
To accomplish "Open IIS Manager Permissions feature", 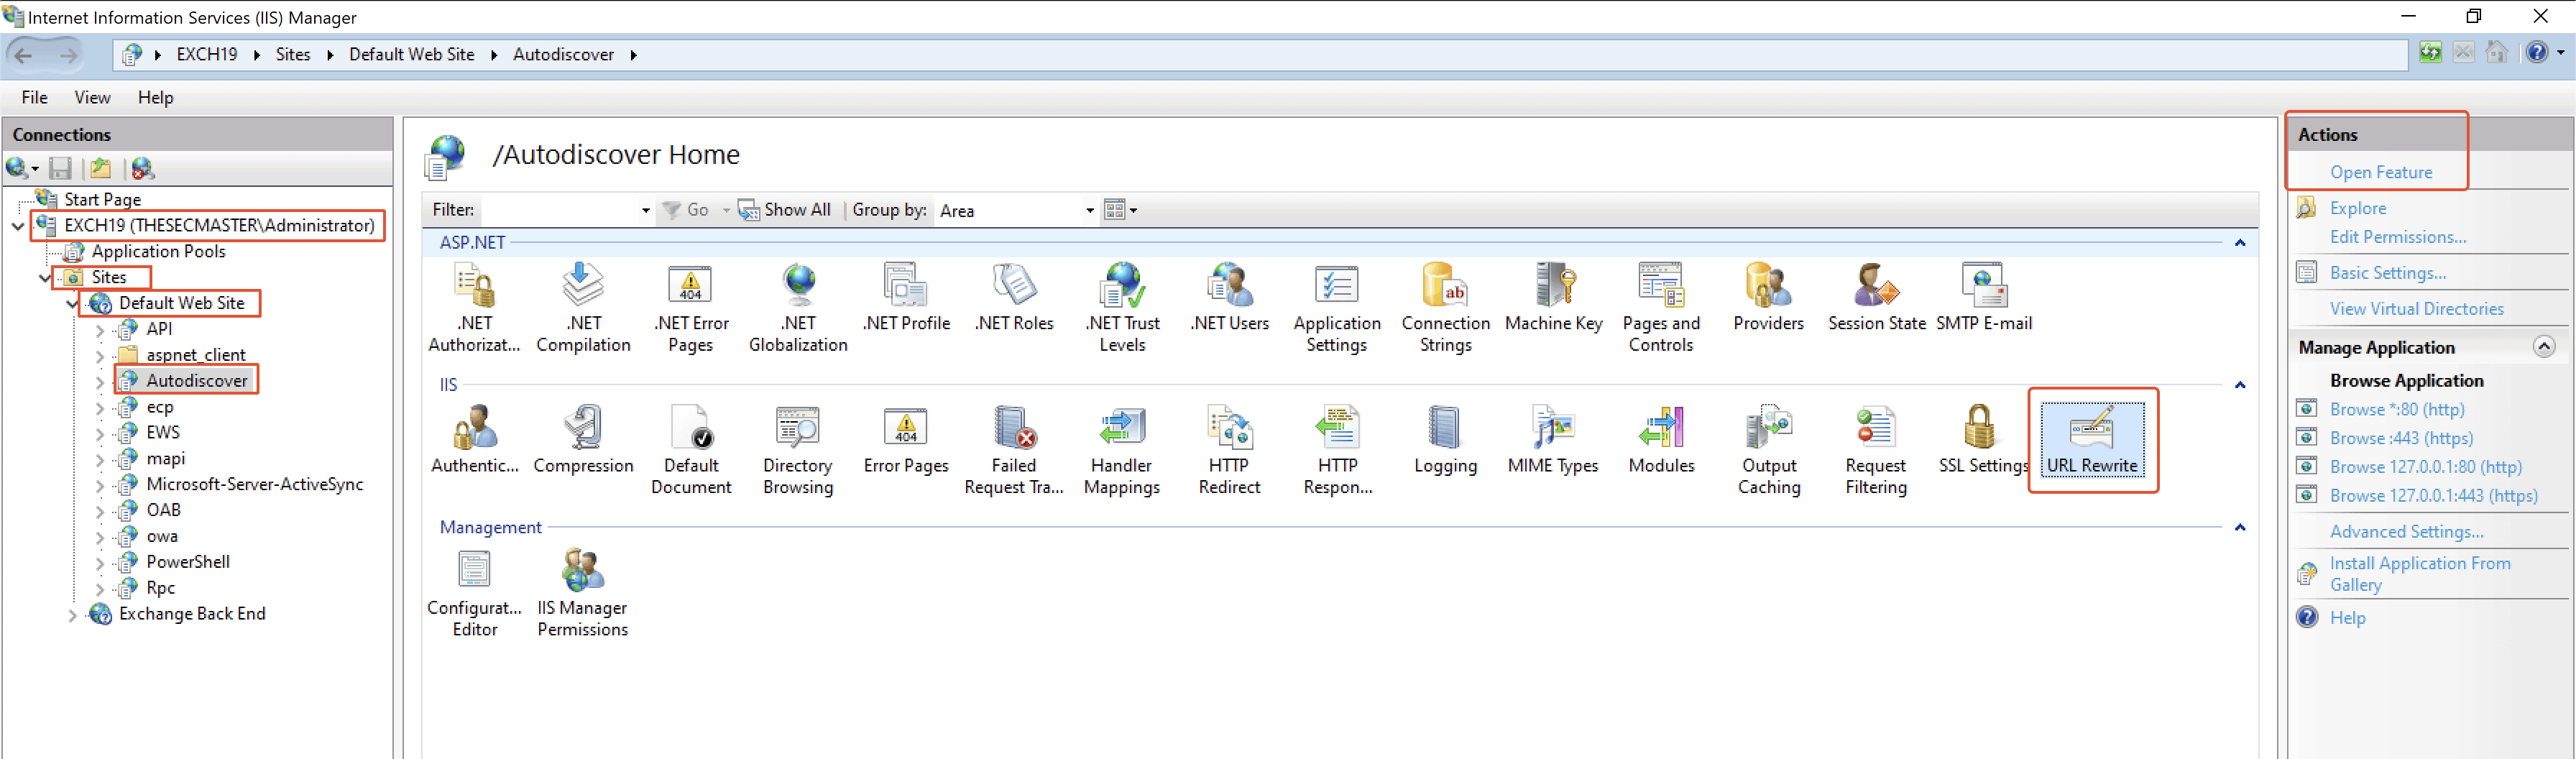I will (x=582, y=593).
